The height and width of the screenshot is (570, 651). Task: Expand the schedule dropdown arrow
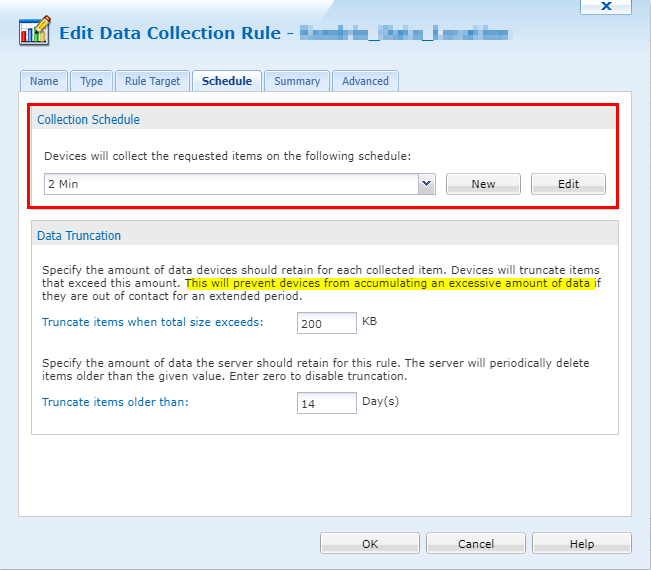[x=426, y=184]
